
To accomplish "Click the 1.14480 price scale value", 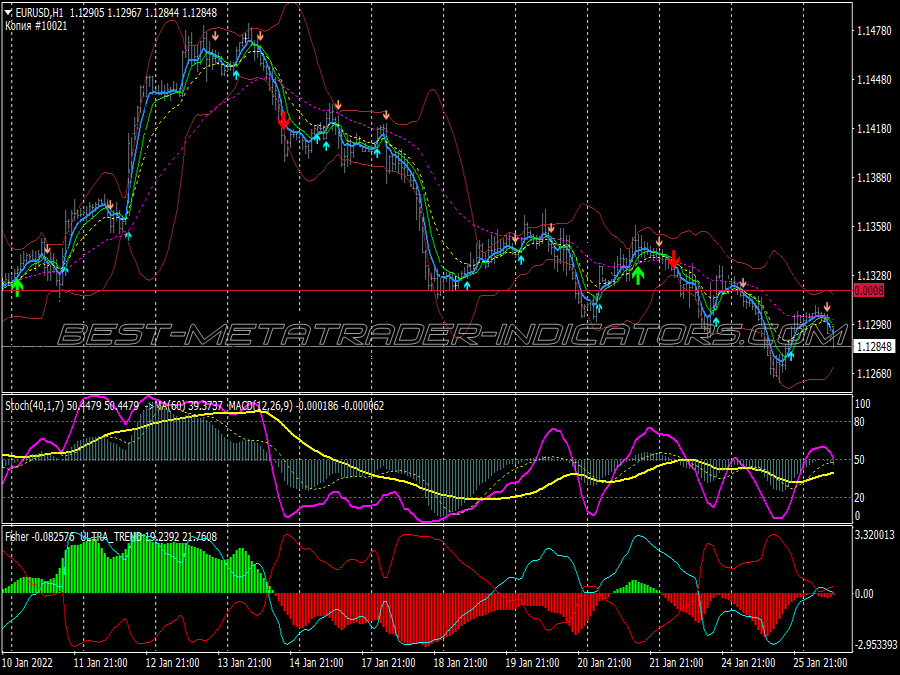I will 874,80.
